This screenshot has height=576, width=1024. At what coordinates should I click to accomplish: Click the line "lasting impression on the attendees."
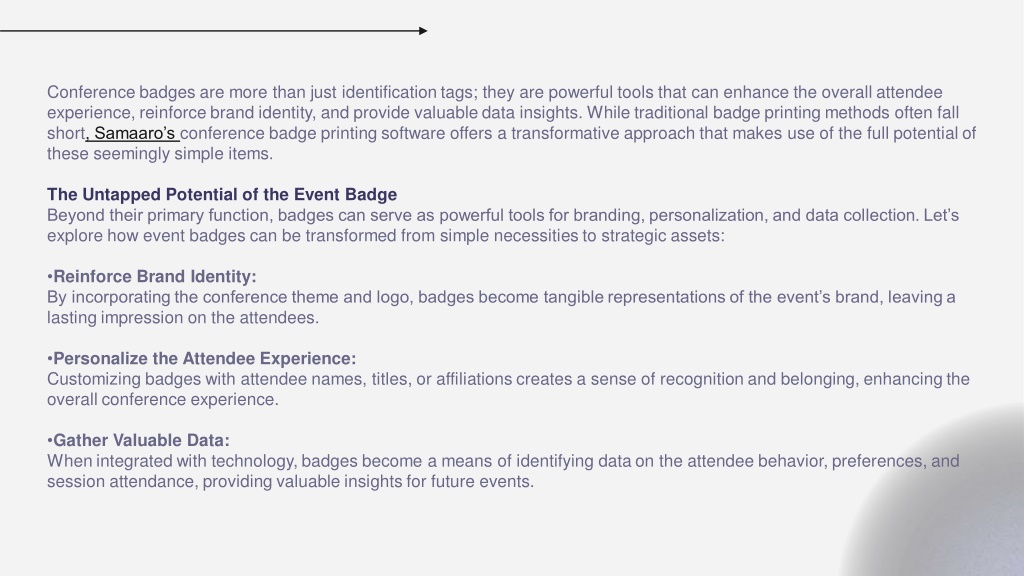pos(183,317)
